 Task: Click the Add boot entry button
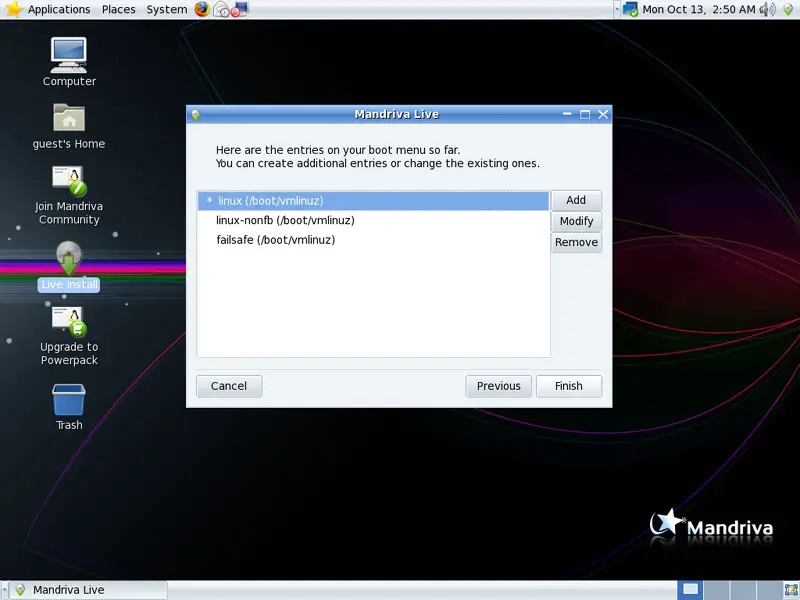576,200
